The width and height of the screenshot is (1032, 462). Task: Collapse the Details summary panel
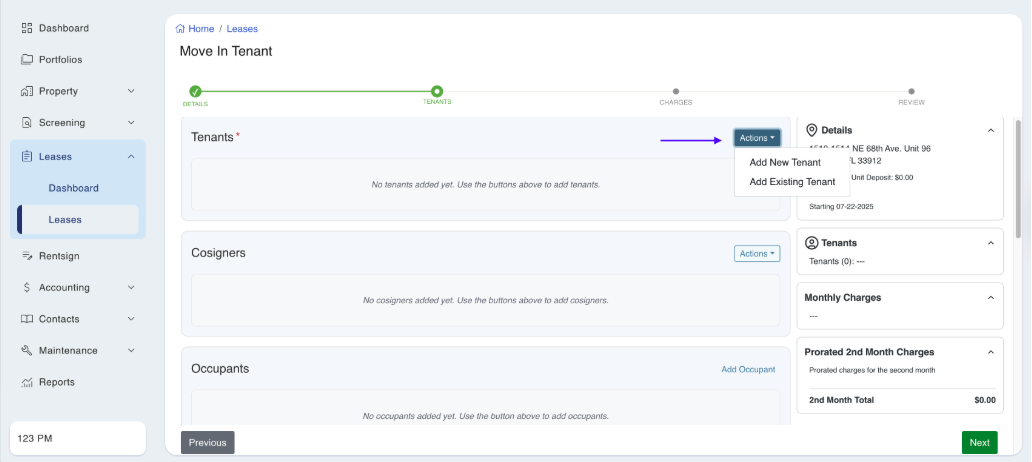tap(990, 130)
